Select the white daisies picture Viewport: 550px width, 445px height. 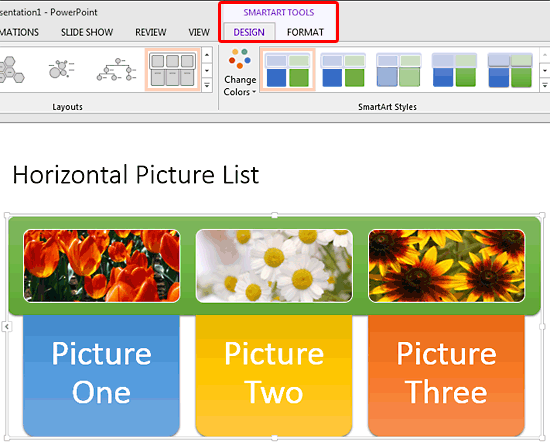click(x=274, y=266)
